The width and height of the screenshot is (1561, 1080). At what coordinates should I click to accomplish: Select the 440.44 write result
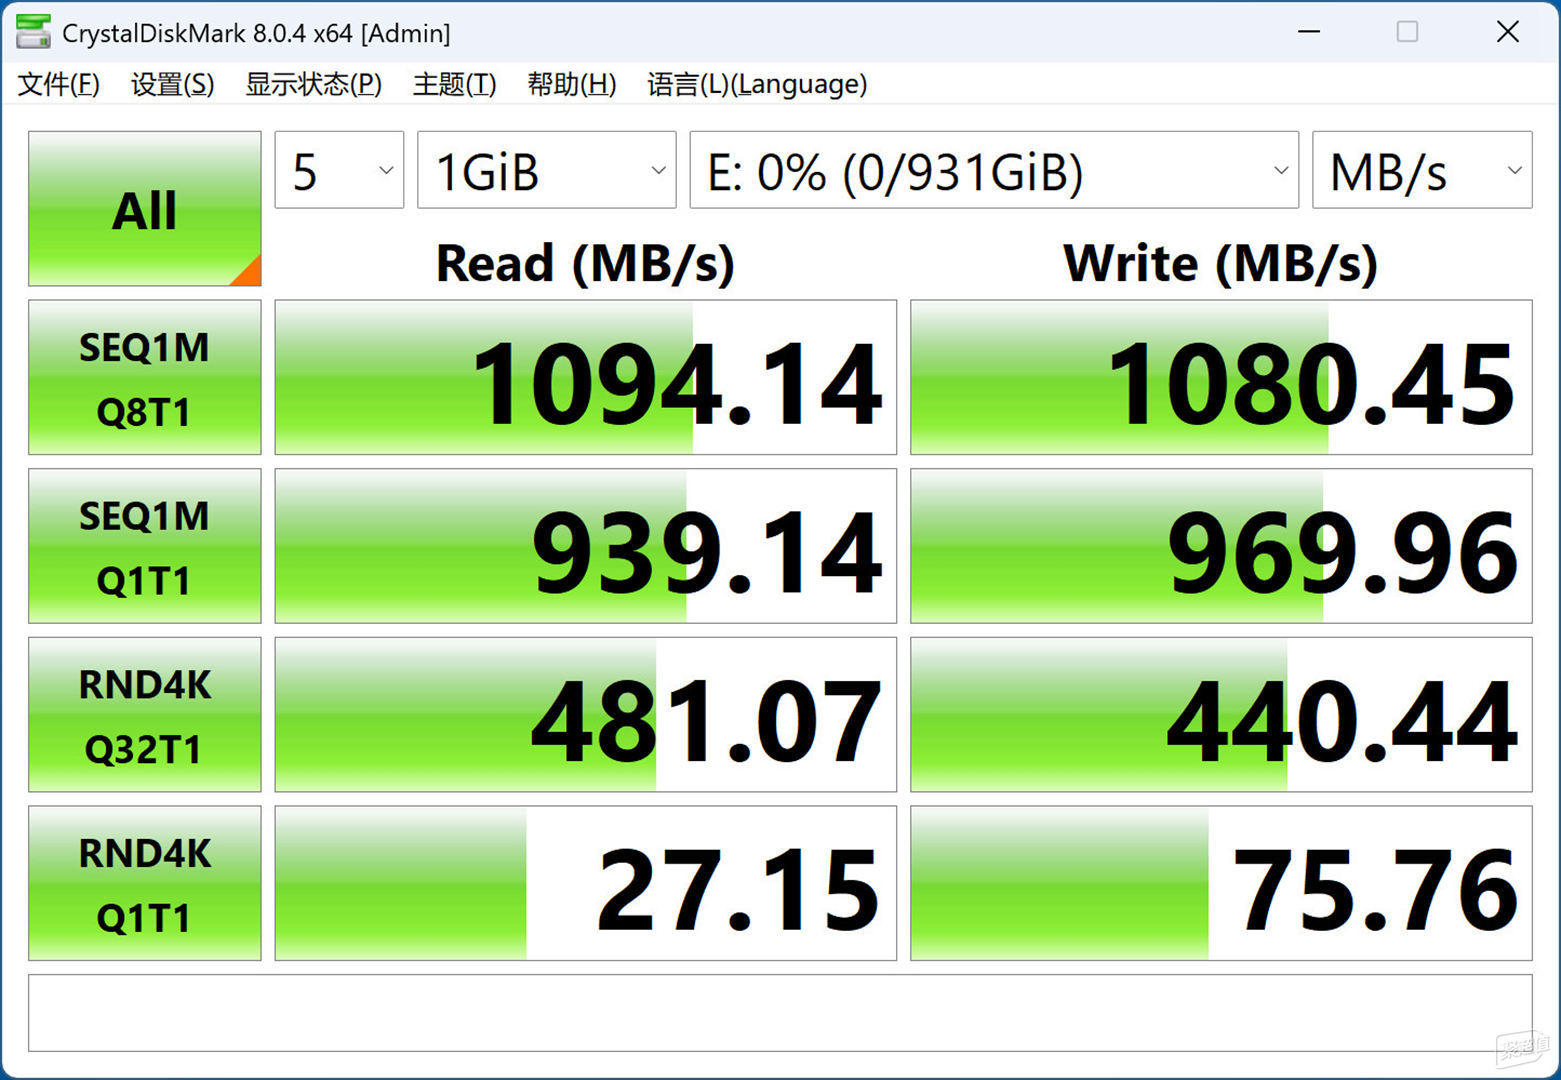point(1221,715)
